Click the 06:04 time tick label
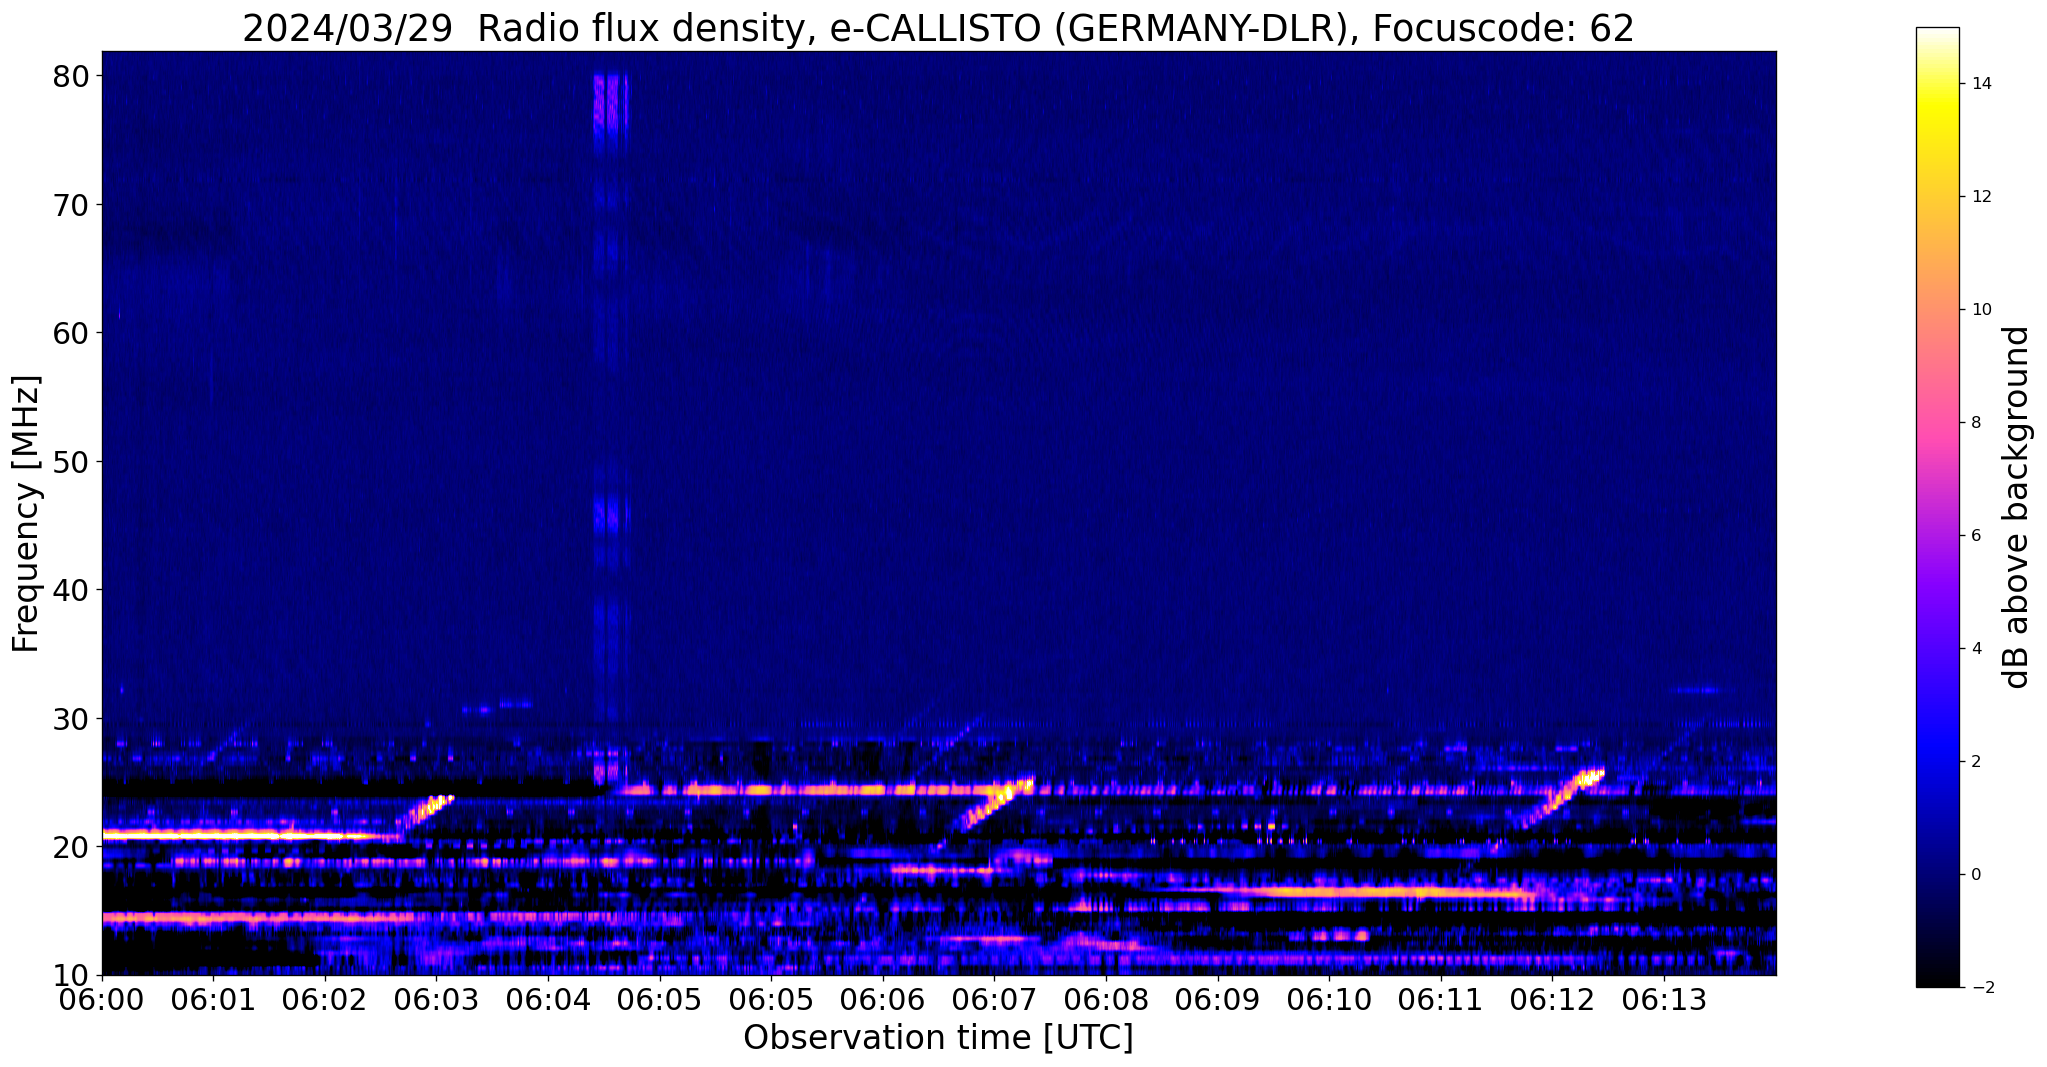 [548, 1001]
